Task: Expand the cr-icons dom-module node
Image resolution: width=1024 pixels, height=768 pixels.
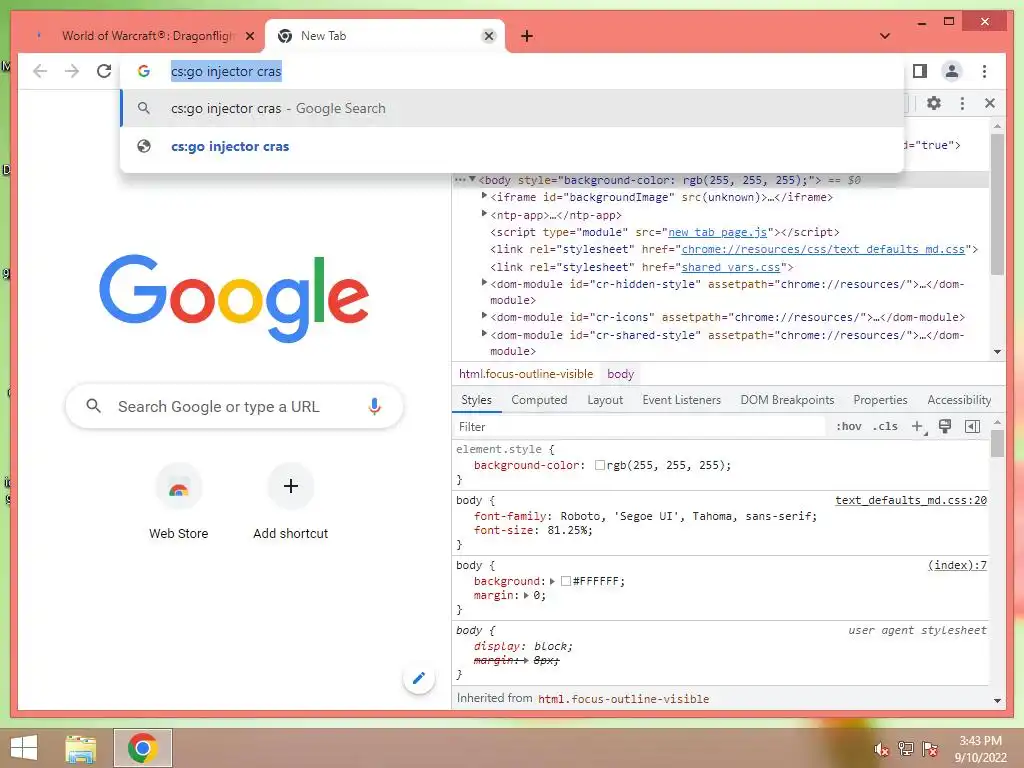Action: coord(484,315)
